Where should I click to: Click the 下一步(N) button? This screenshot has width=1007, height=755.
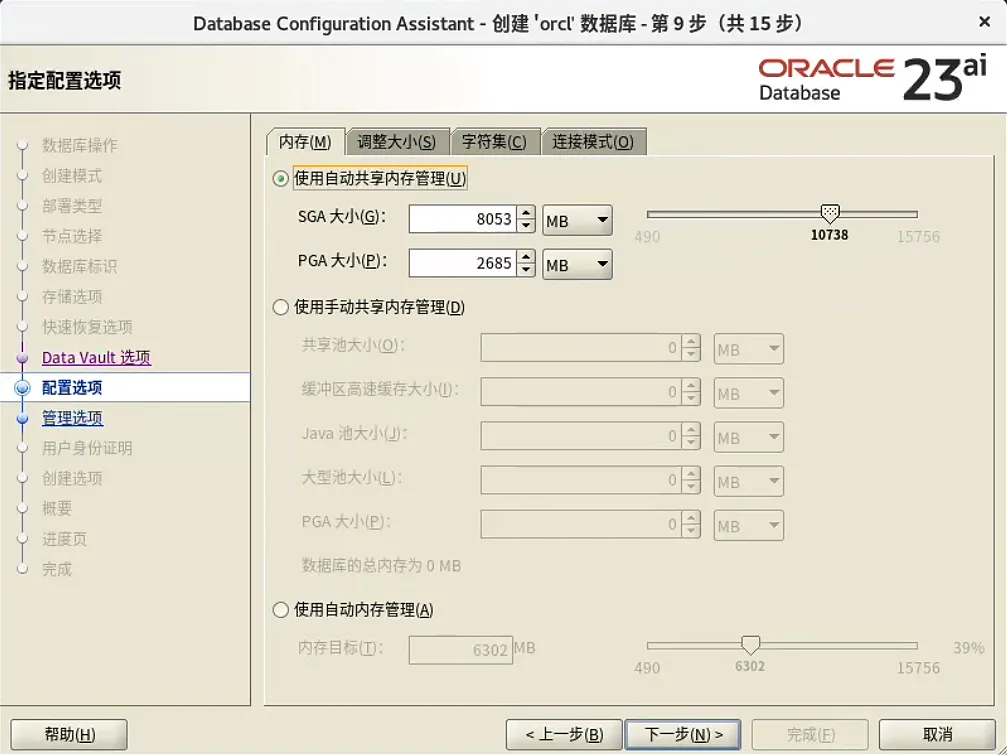(683, 733)
